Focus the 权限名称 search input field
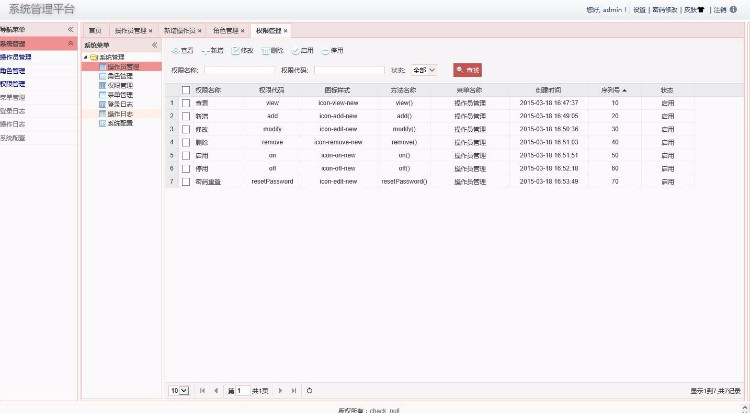750x413 pixels. tap(239, 70)
